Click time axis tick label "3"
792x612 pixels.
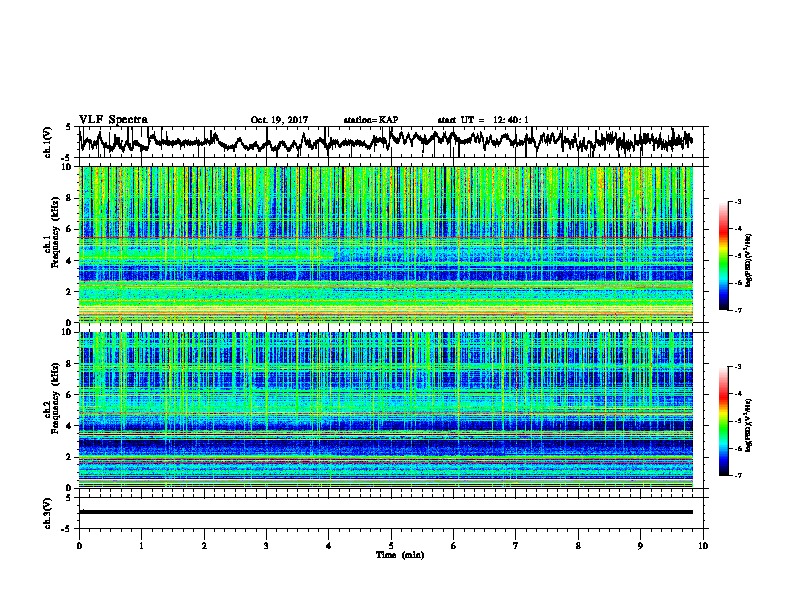tap(266, 546)
